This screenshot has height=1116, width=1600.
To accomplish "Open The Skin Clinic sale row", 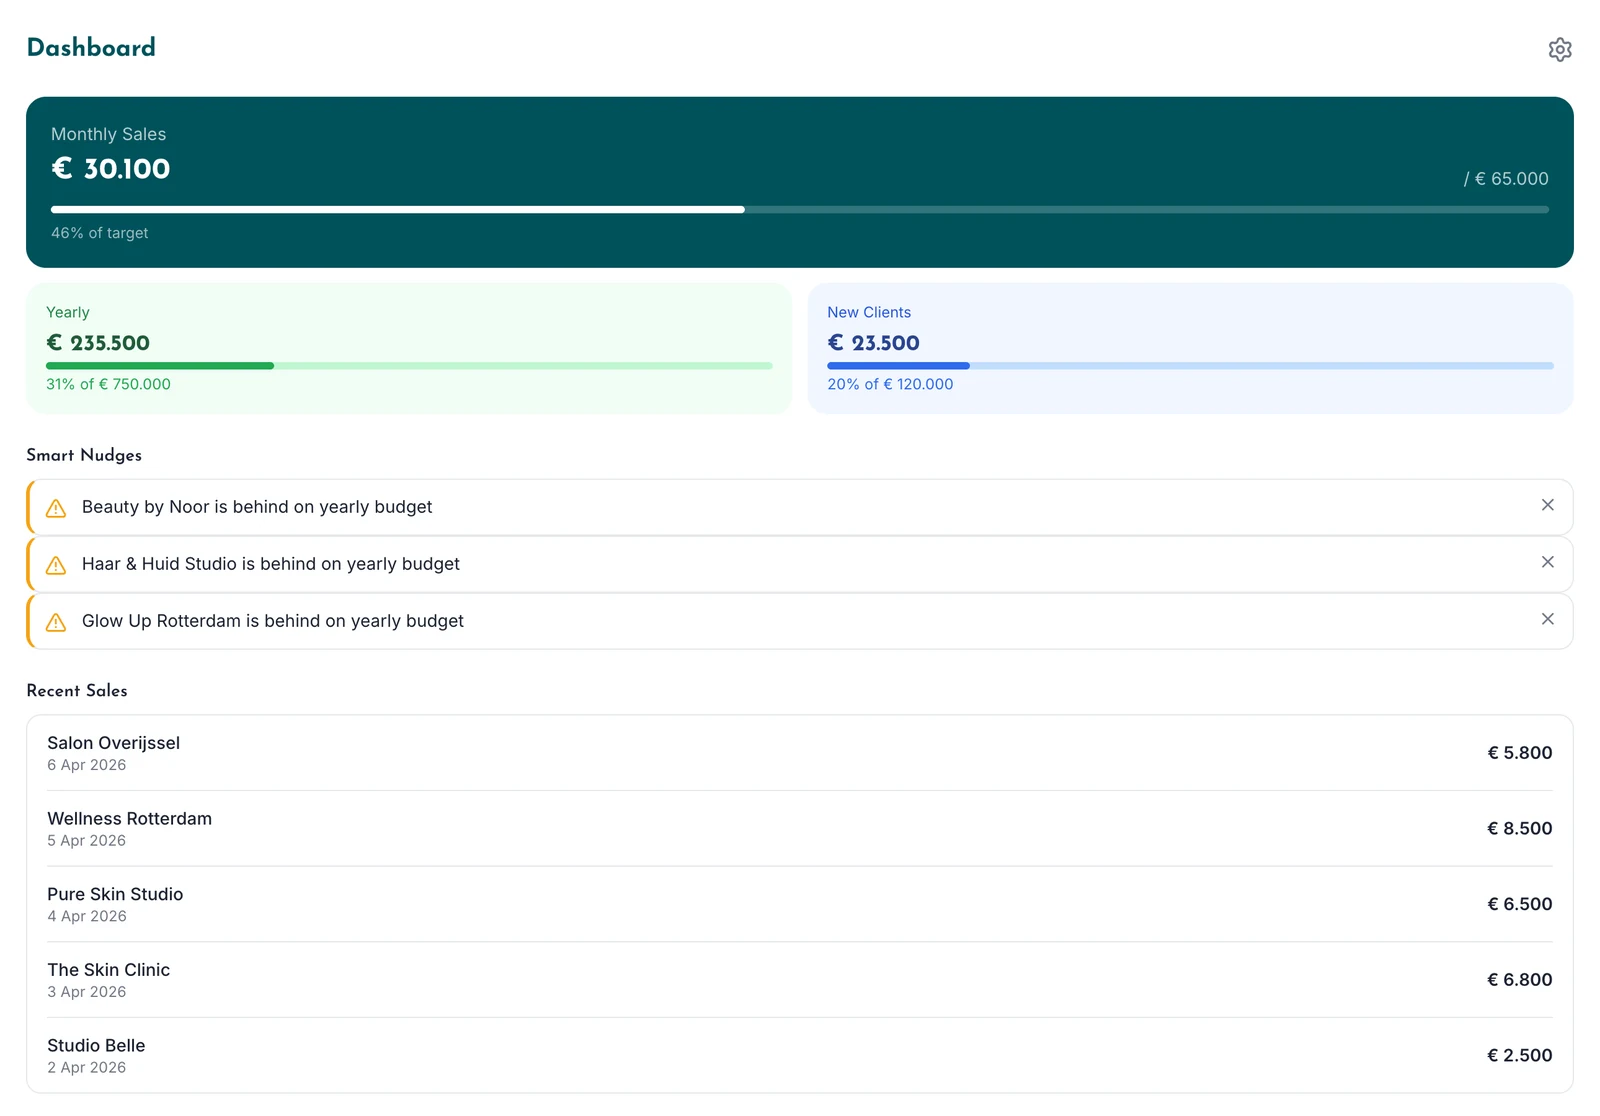I will pyautogui.click(x=800, y=980).
